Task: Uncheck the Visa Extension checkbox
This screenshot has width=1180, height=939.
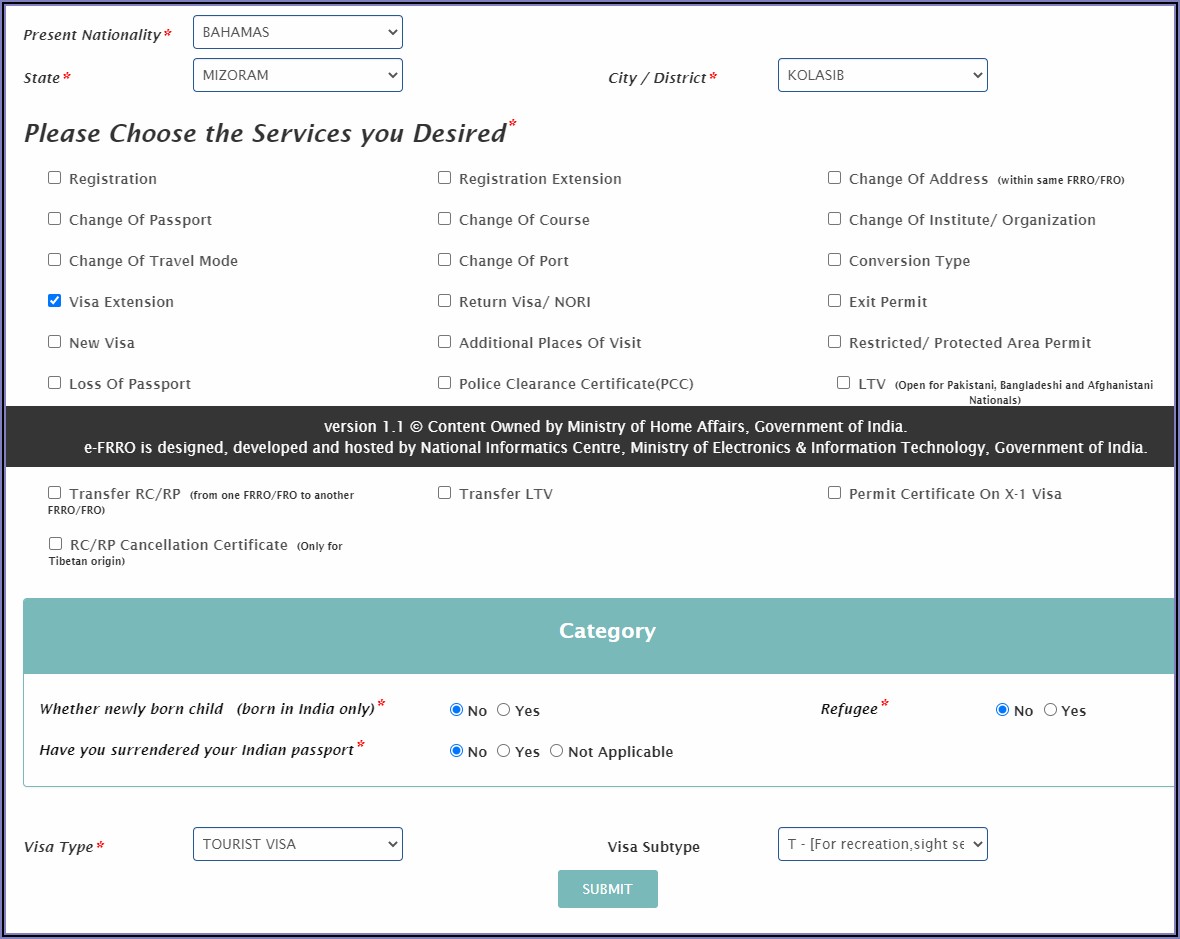Action: pyautogui.click(x=55, y=301)
